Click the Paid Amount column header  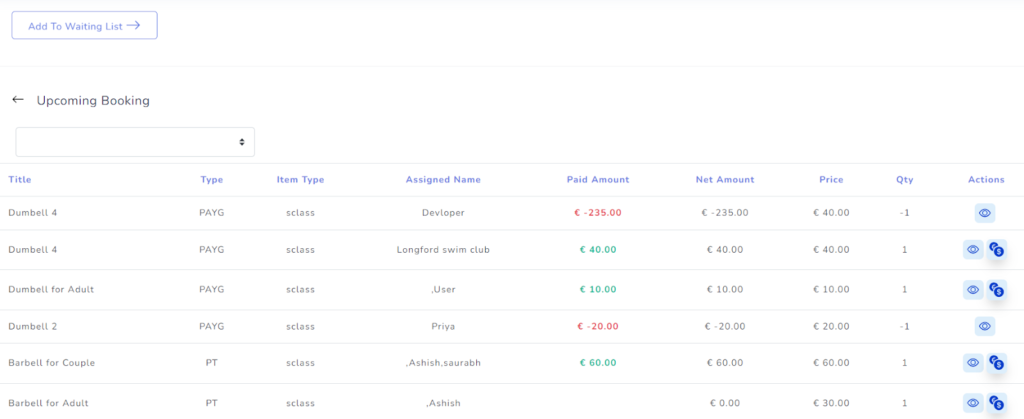click(597, 180)
